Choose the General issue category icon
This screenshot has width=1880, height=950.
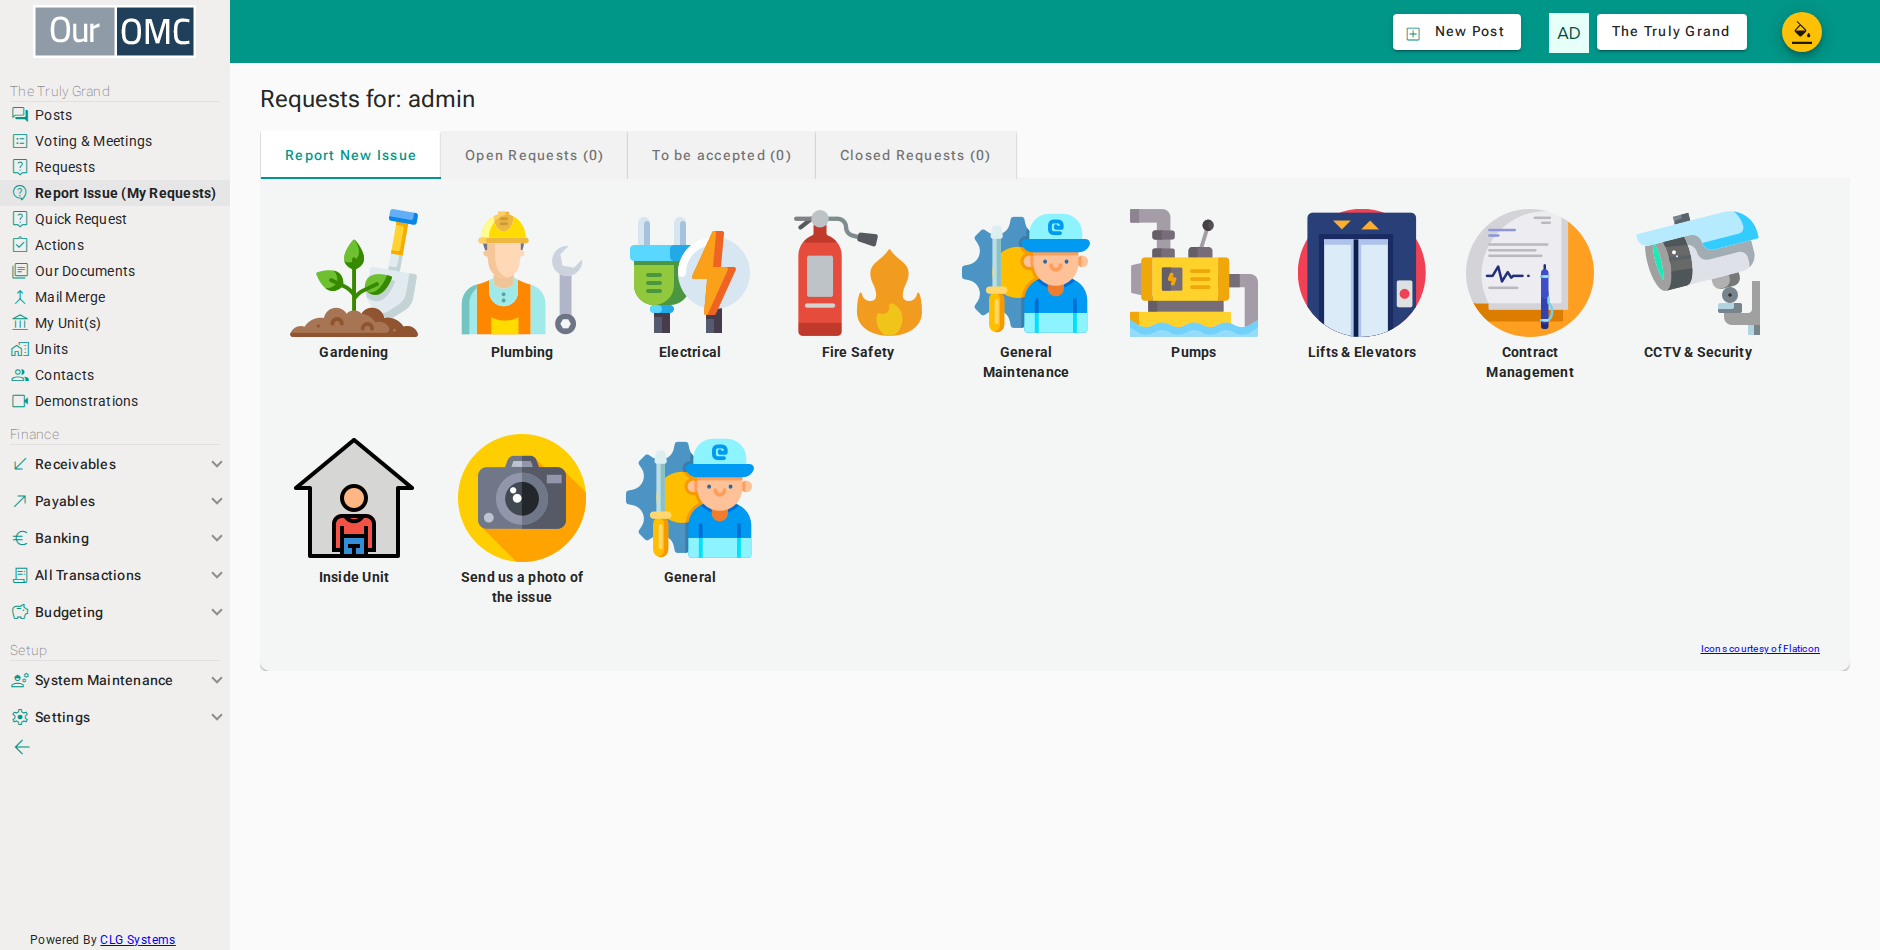tap(690, 498)
